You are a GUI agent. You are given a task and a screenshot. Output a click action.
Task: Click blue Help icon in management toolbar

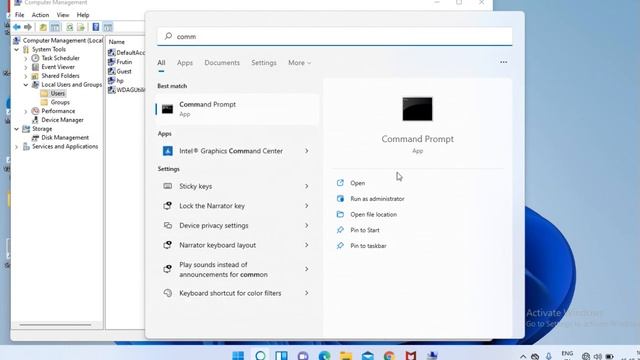[x=96, y=27]
